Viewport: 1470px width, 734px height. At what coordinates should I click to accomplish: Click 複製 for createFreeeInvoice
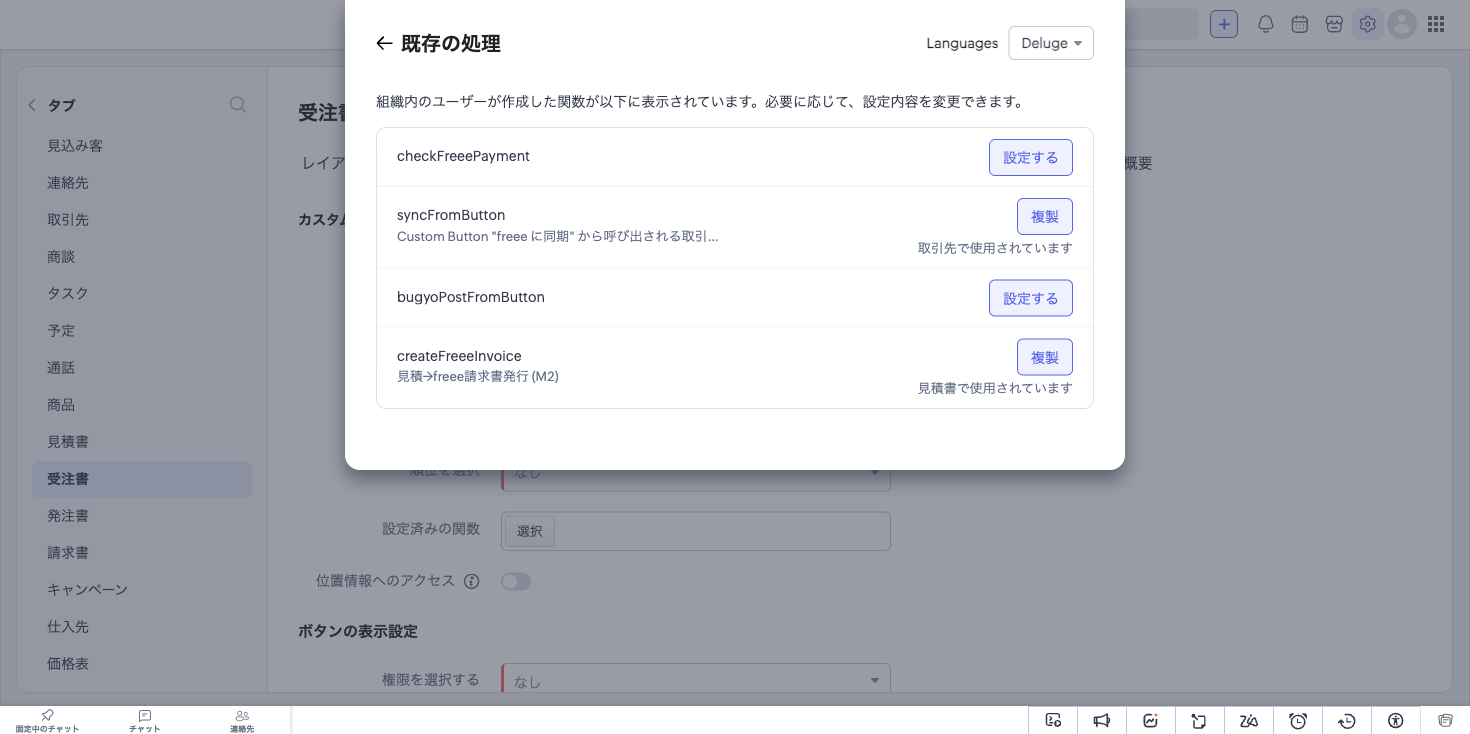pos(1045,357)
